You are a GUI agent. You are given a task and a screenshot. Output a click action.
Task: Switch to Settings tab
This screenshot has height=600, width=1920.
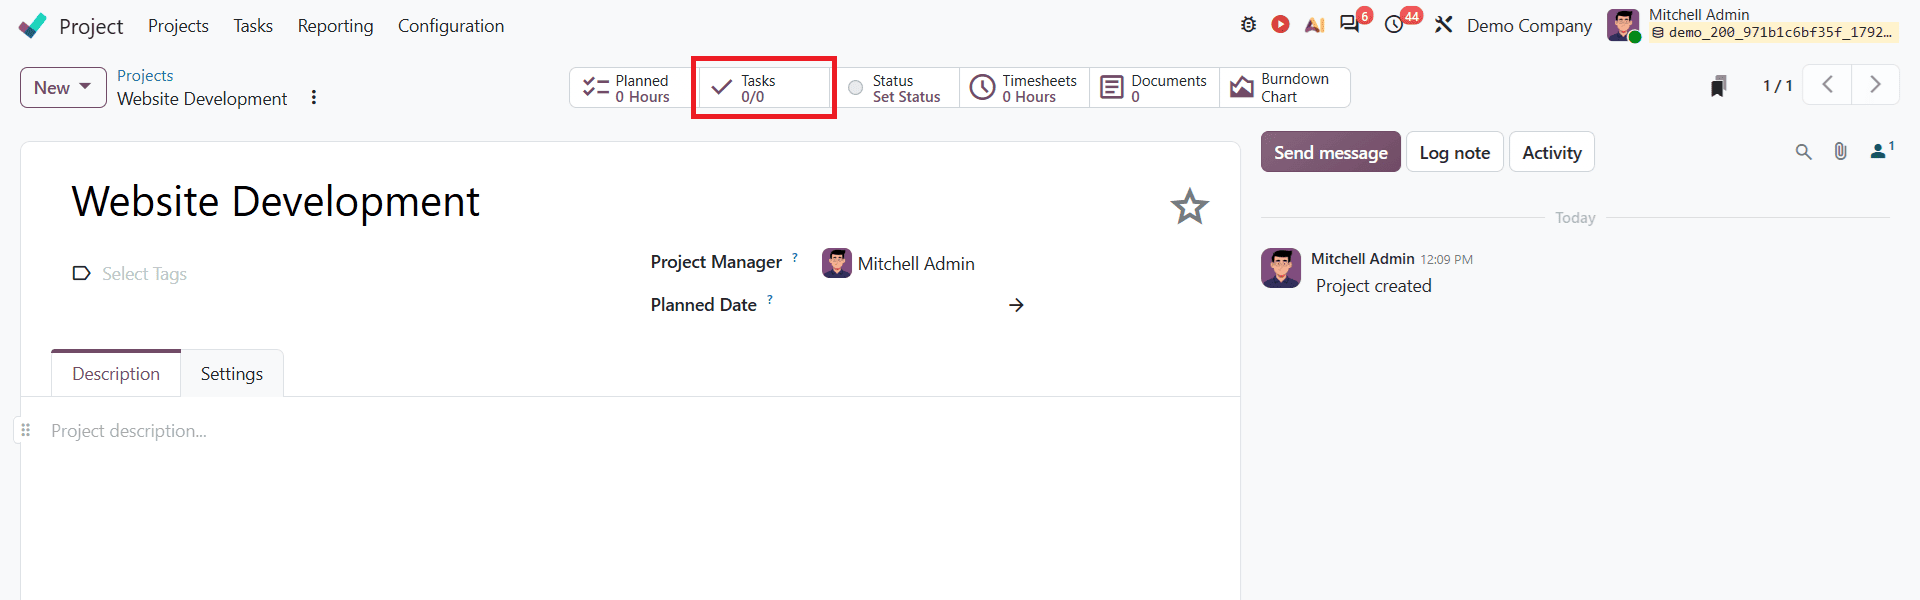(x=232, y=373)
